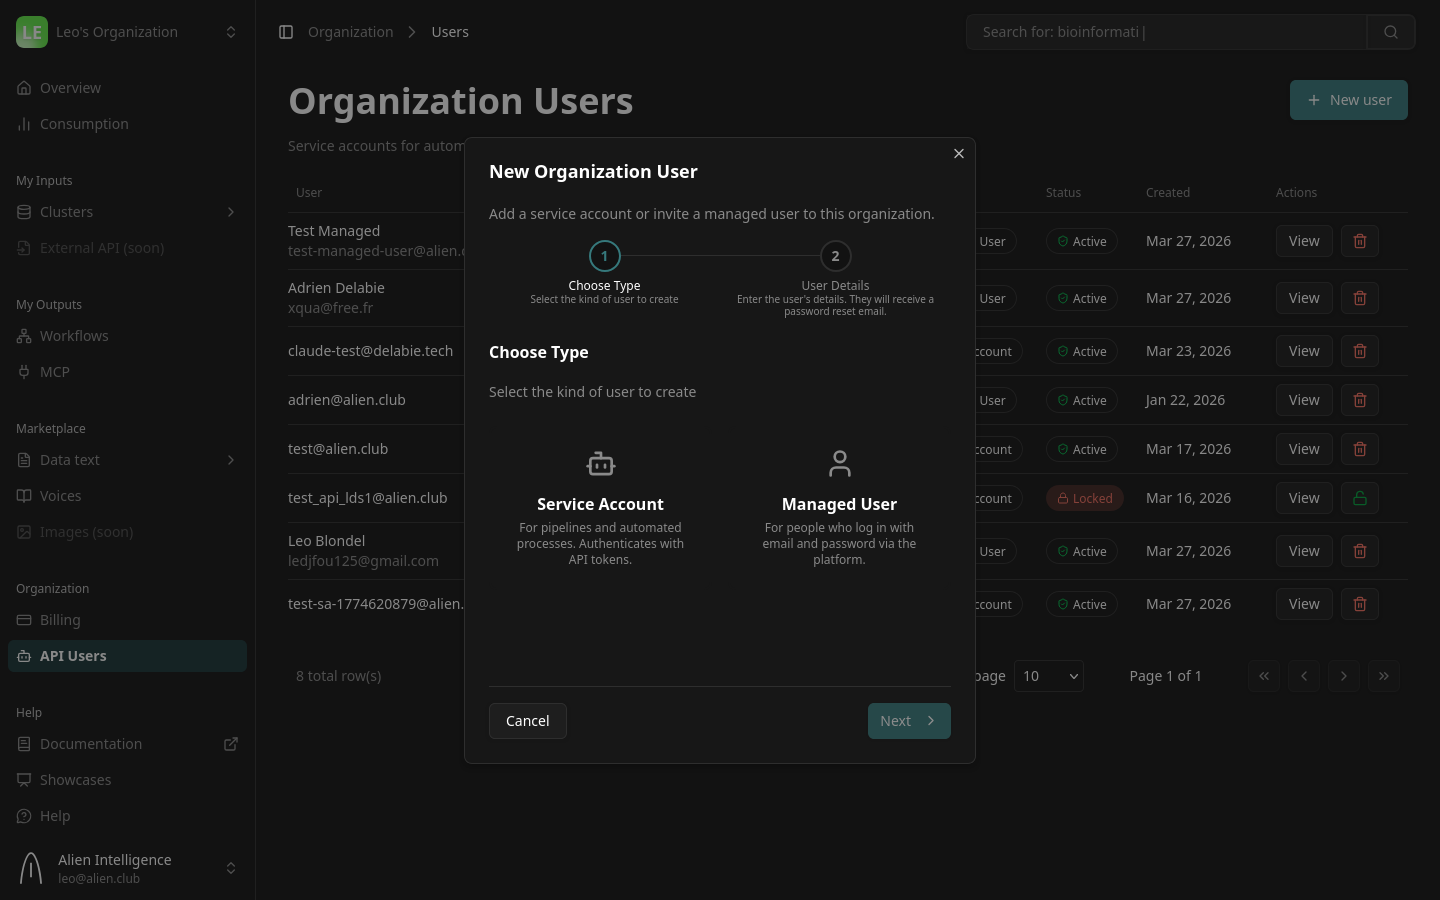
Task: Select the Overview home icon
Action: tap(24, 88)
